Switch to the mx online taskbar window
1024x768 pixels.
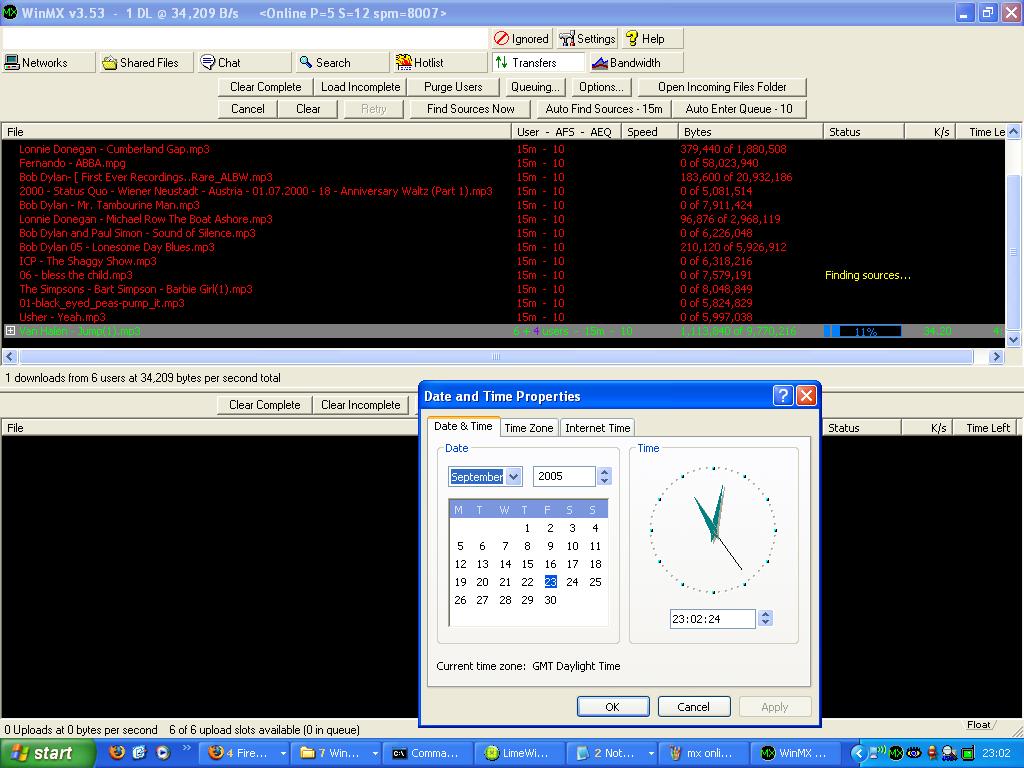701,753
